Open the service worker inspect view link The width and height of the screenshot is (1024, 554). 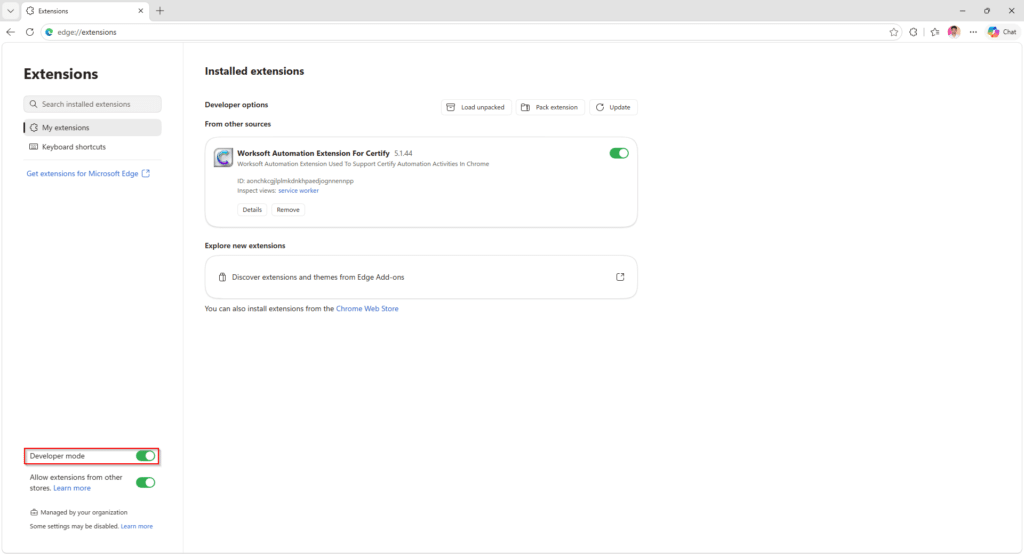tap(298, 191)
